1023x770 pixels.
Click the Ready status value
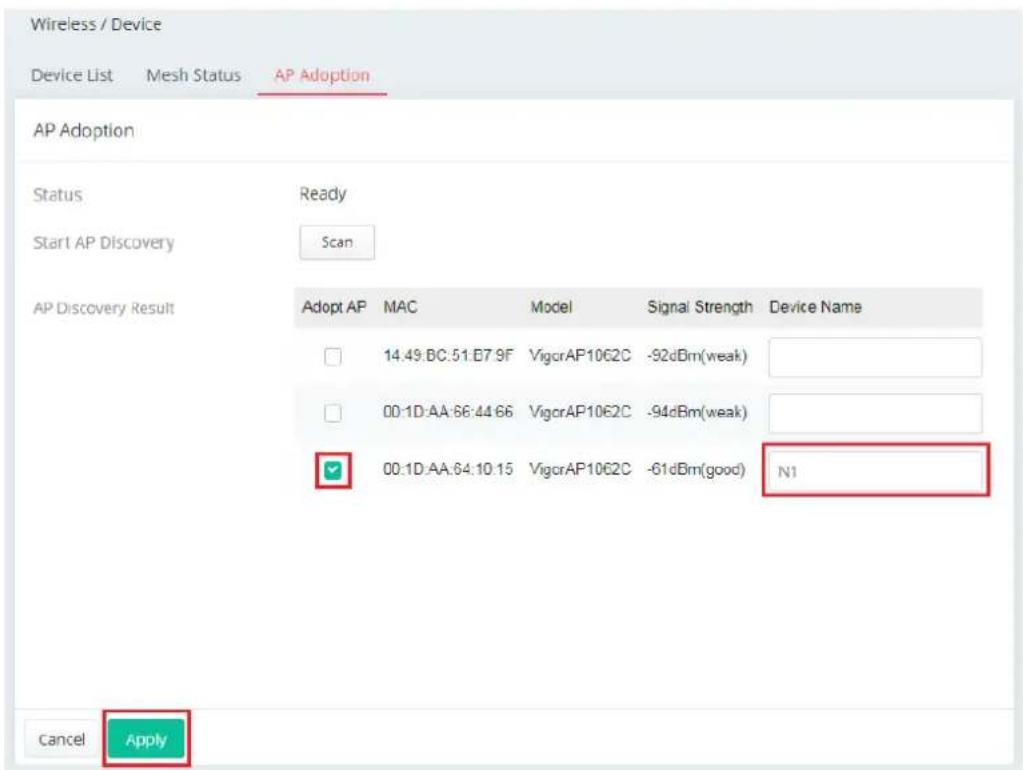(323, 194)
